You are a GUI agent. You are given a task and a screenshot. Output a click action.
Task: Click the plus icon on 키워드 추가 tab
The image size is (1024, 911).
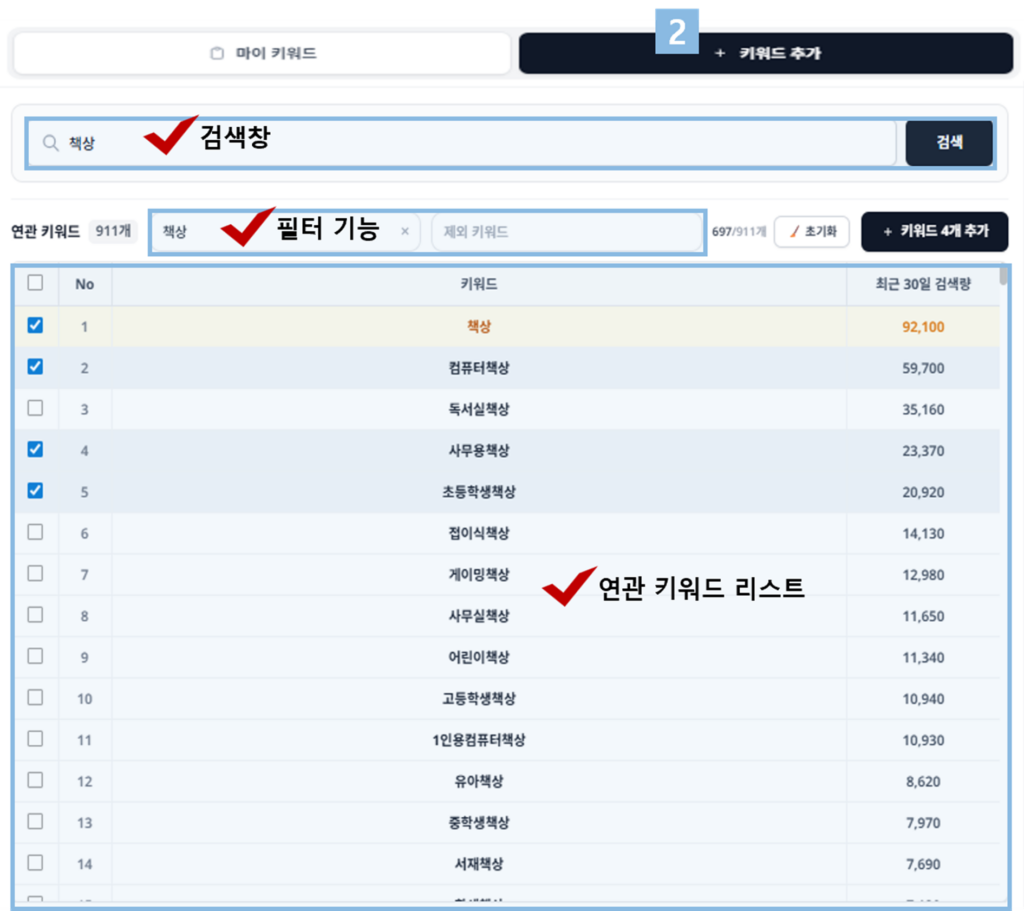click(x=719, y=53)
